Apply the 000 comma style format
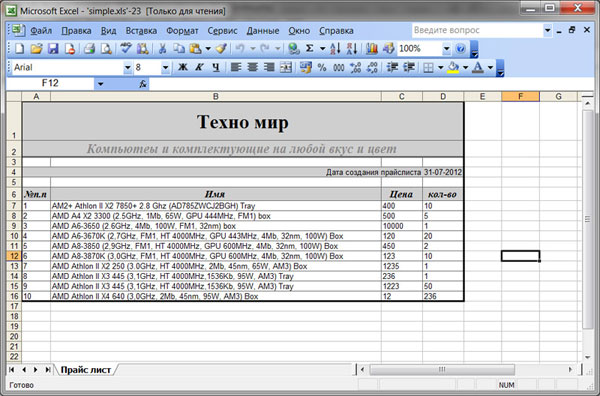The image size is (600, 396). (339, 68)
